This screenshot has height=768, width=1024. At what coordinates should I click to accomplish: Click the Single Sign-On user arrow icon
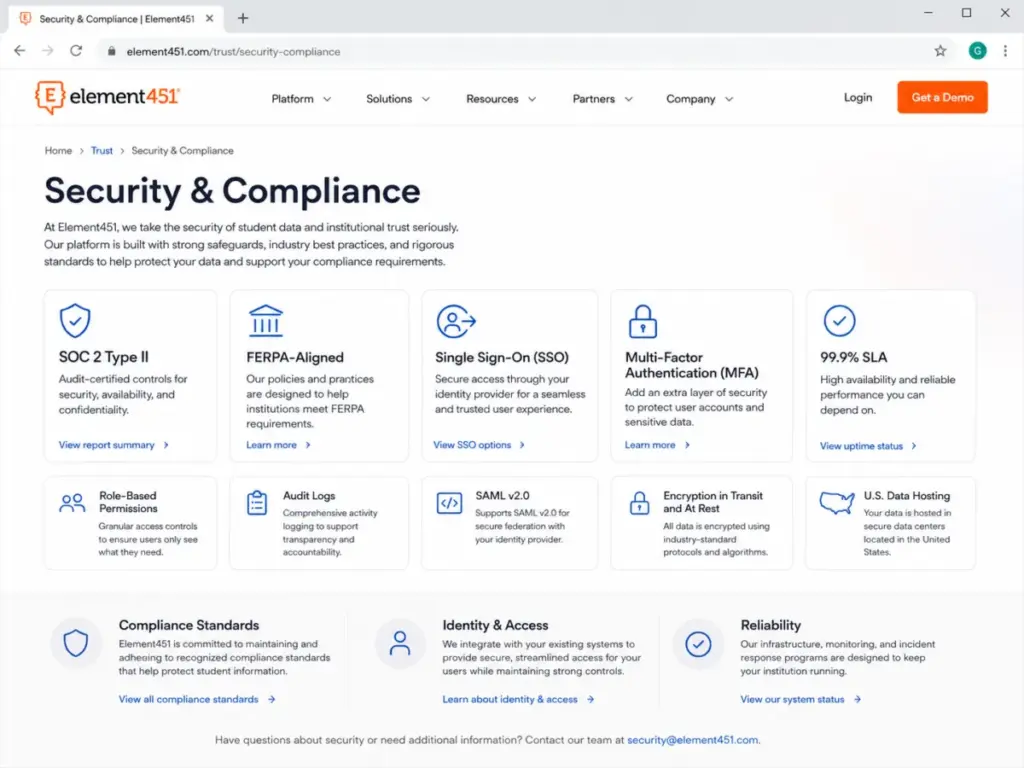click(456, 321)
